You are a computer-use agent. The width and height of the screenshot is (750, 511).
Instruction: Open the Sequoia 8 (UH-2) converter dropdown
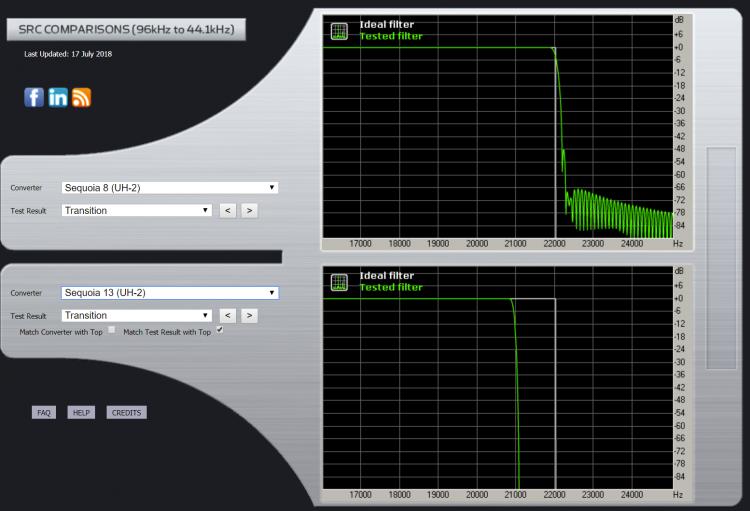tap(170, 188)
